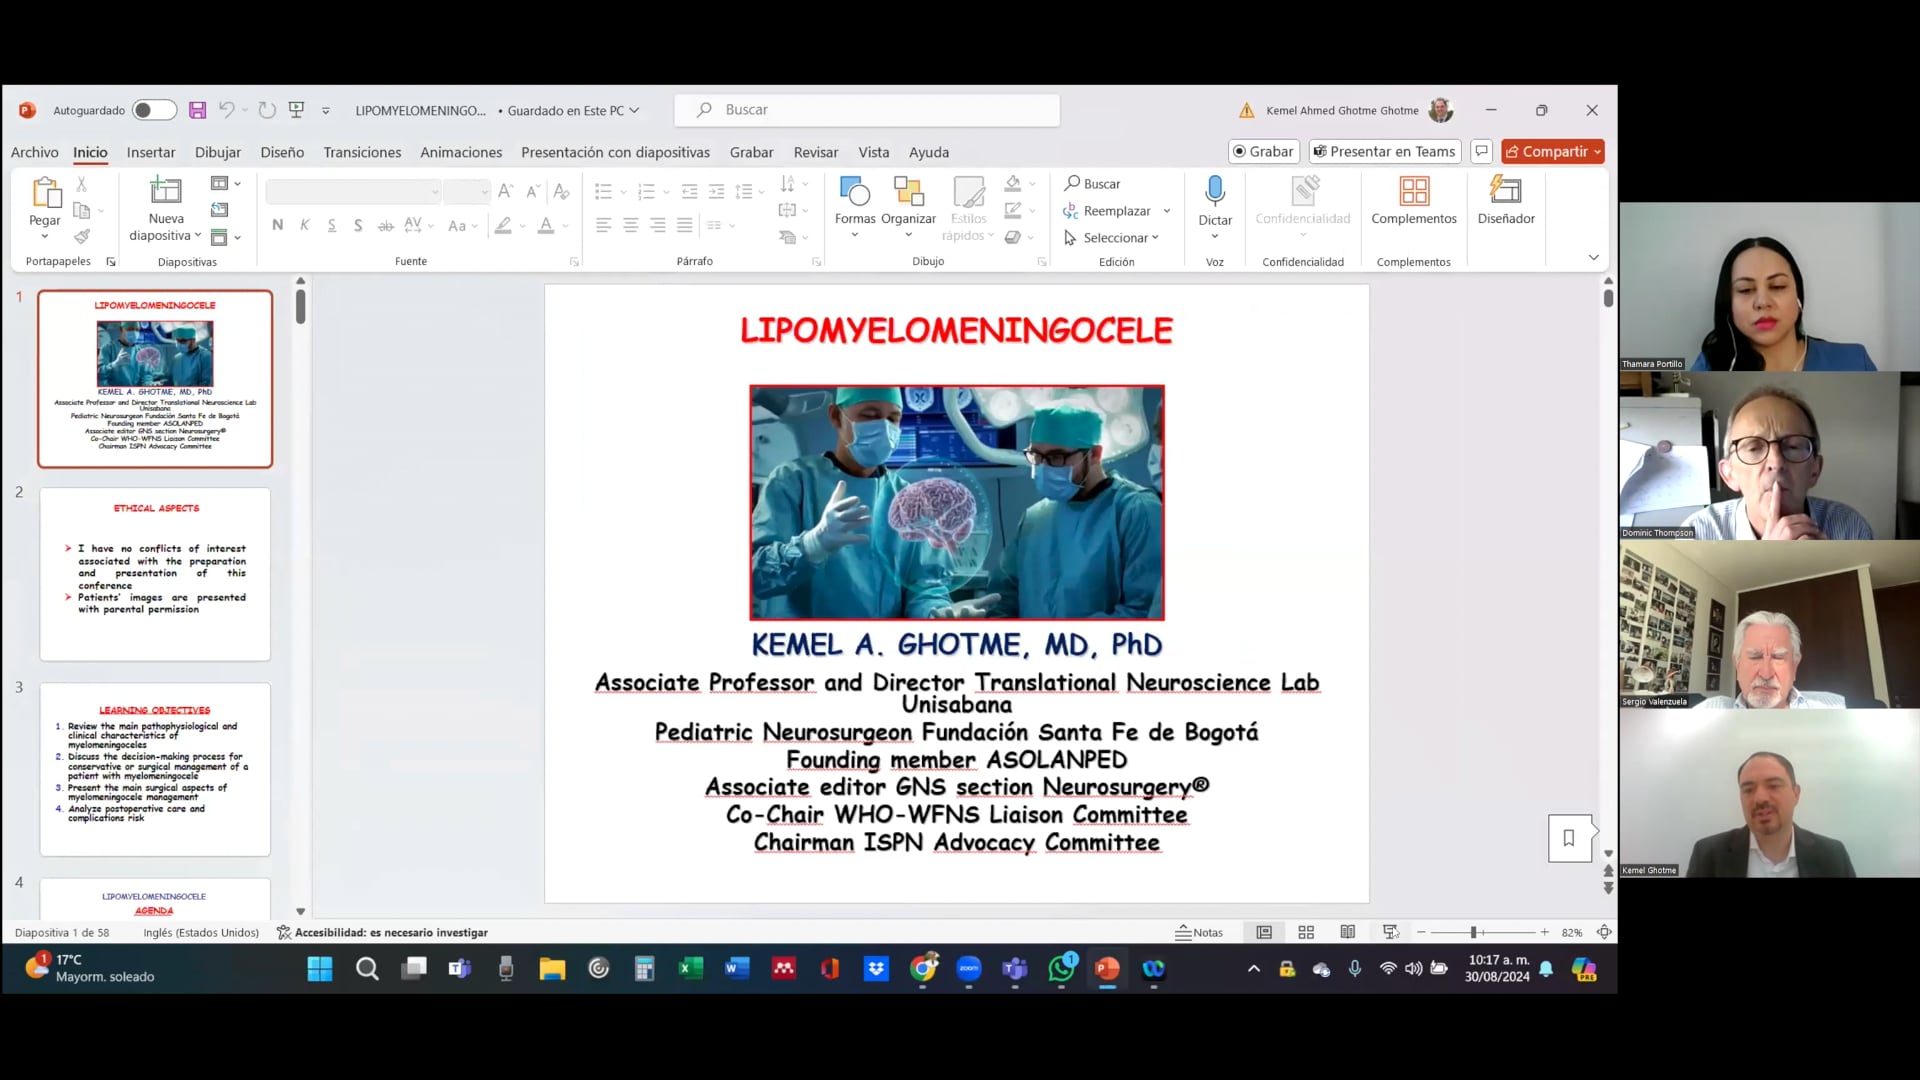Toggle underline S formatting
1920x1080 pixels.
click(331, 225)
